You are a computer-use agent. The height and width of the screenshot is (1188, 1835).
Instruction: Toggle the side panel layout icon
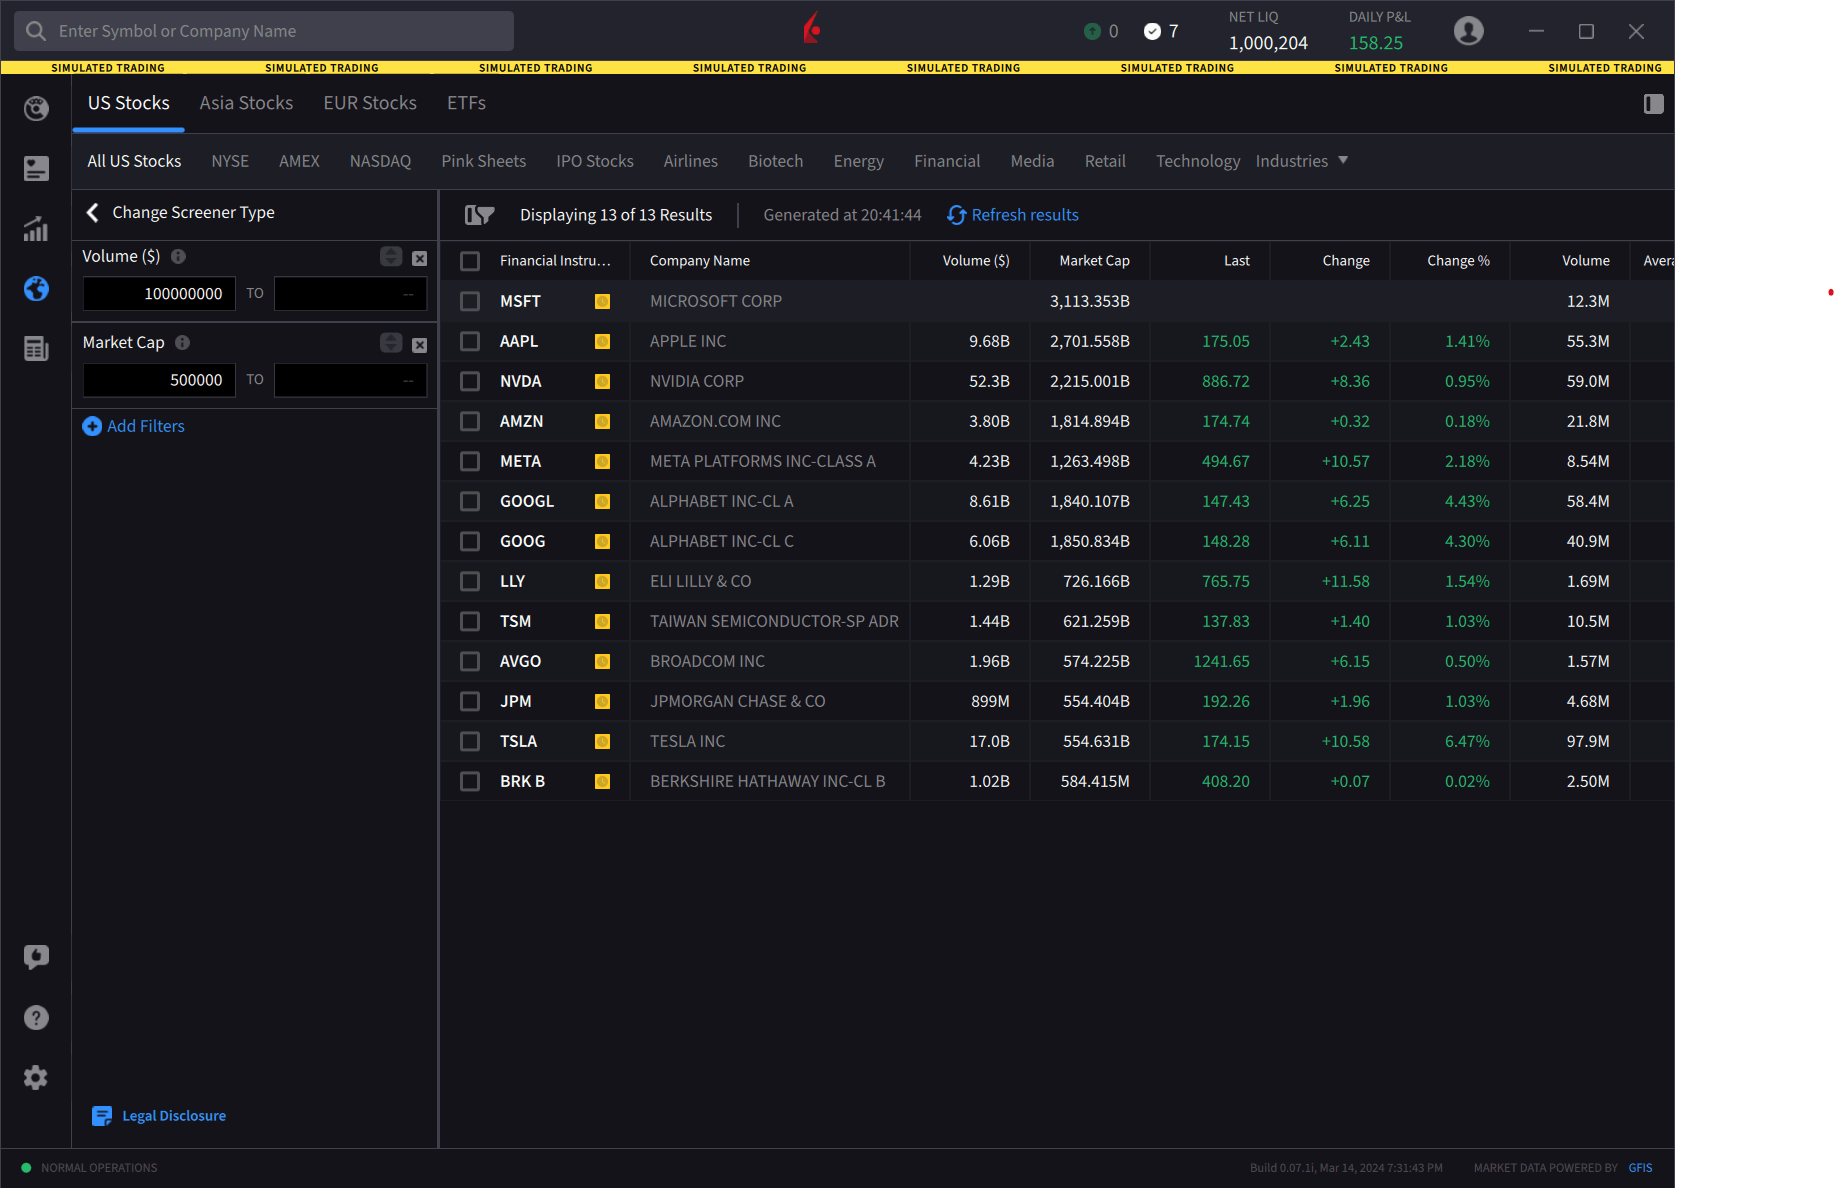tap(1653, 104)
